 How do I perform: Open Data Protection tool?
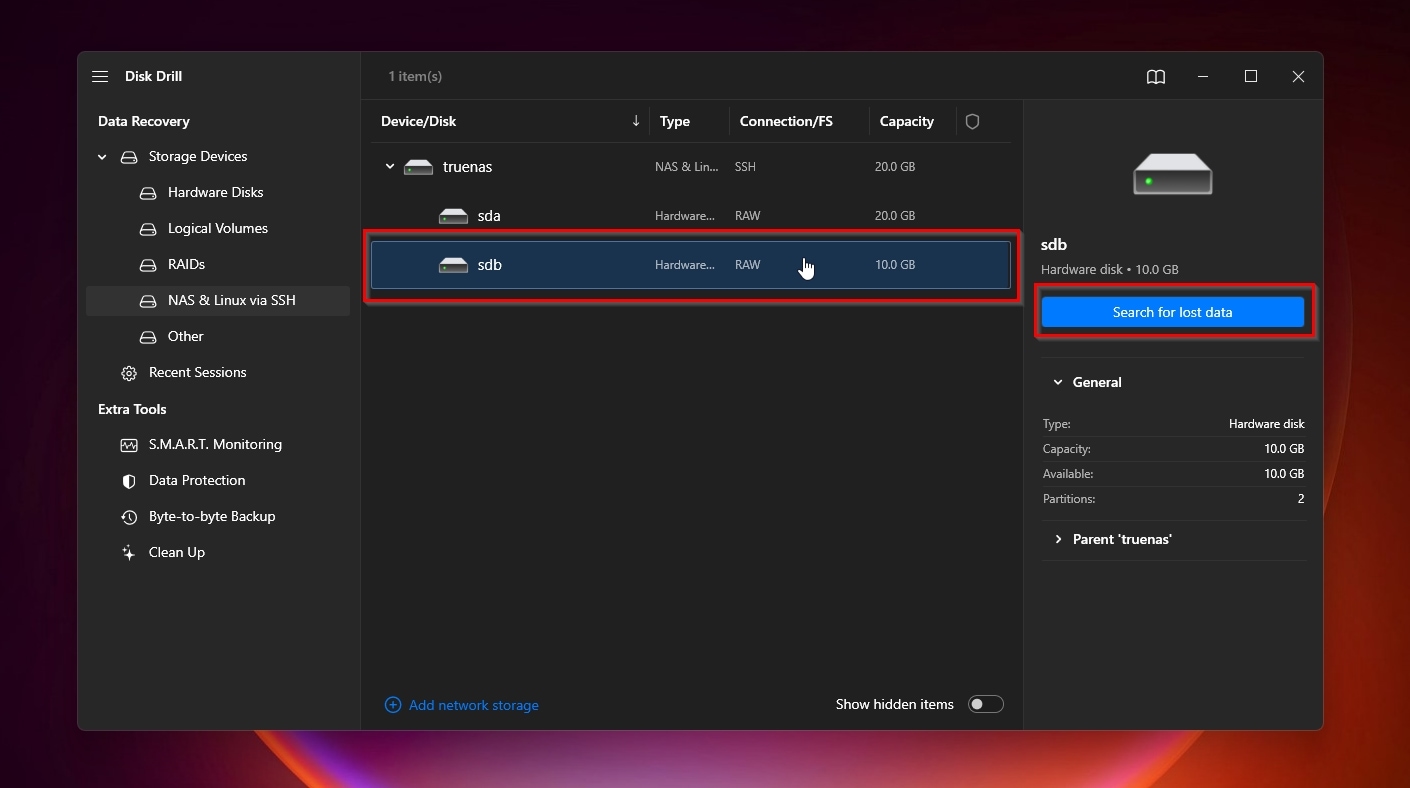click(196, 480)
